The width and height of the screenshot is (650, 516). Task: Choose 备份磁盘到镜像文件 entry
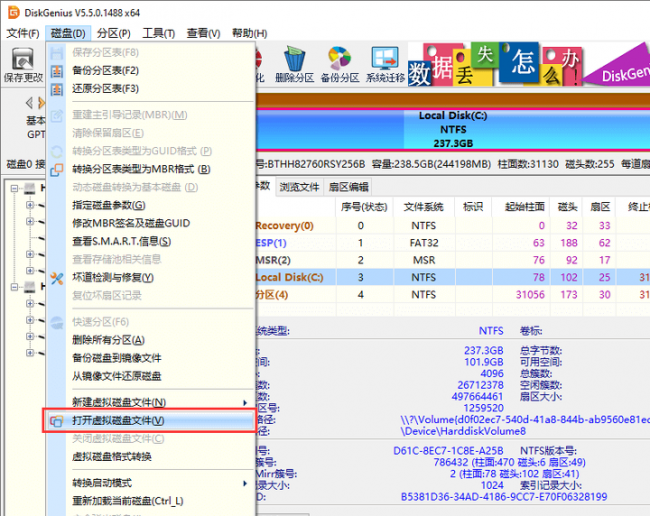pyautogui.click(x=151, y=358)
